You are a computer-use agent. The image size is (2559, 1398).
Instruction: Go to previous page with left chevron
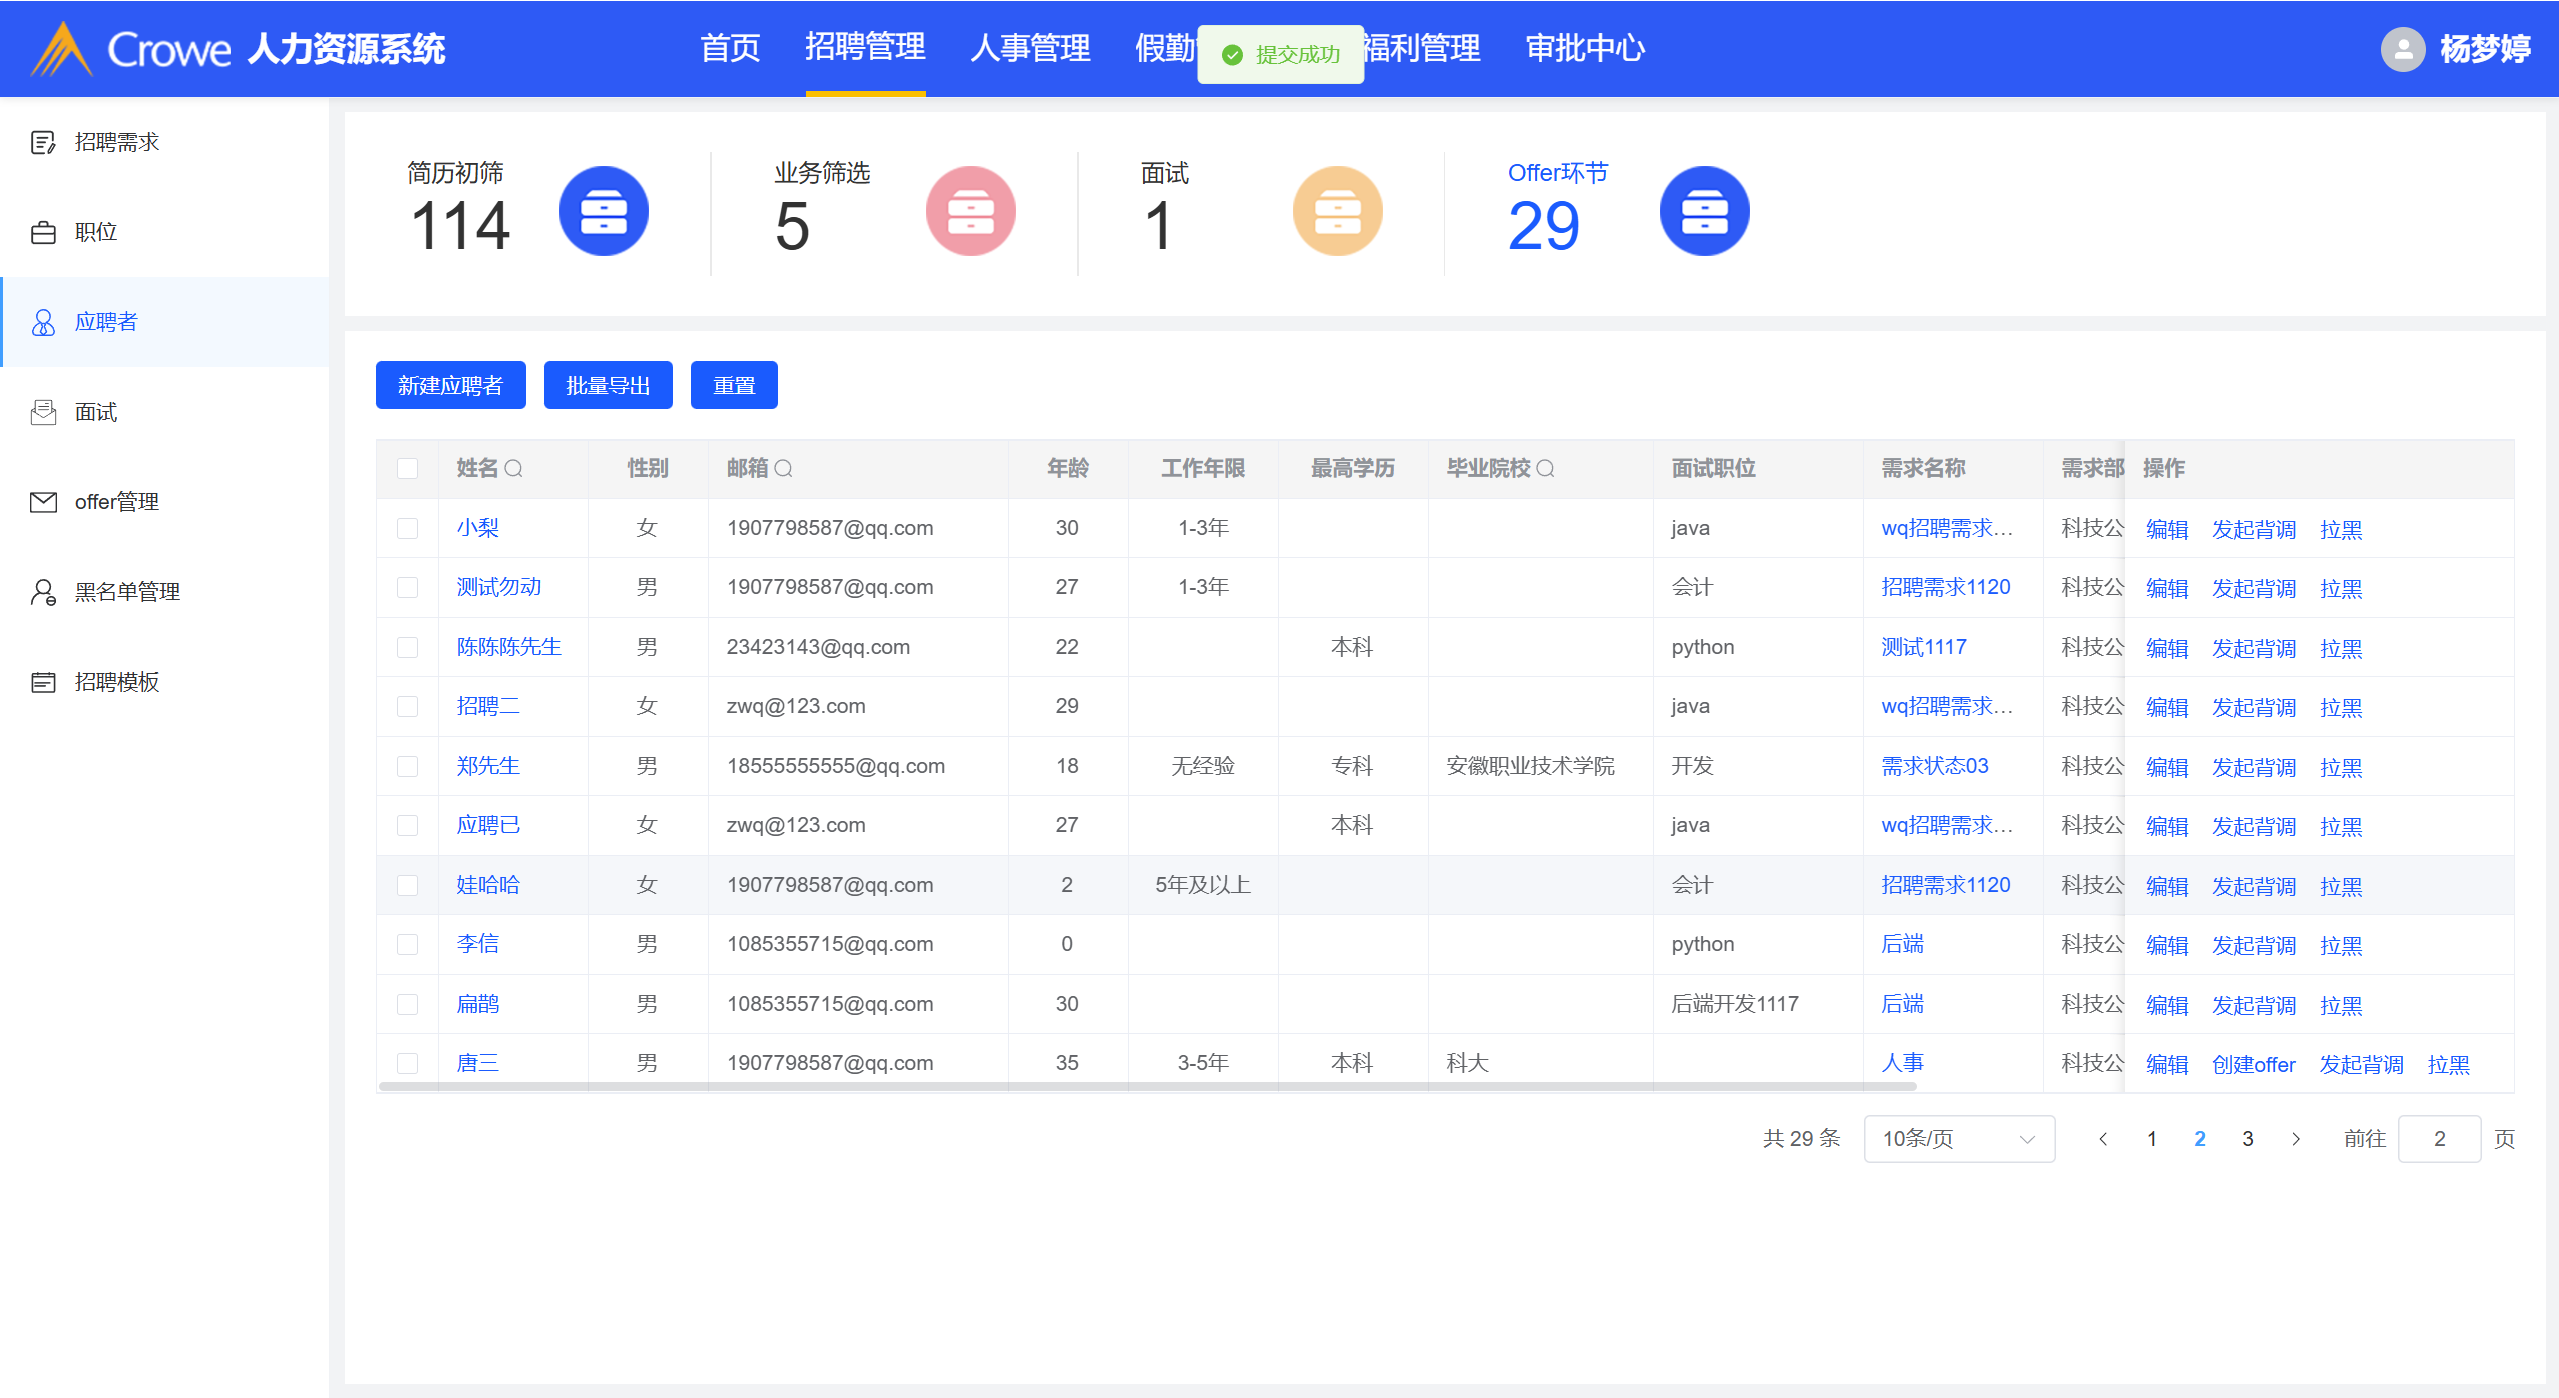pyautogui.click(x=2103, y=1139)
